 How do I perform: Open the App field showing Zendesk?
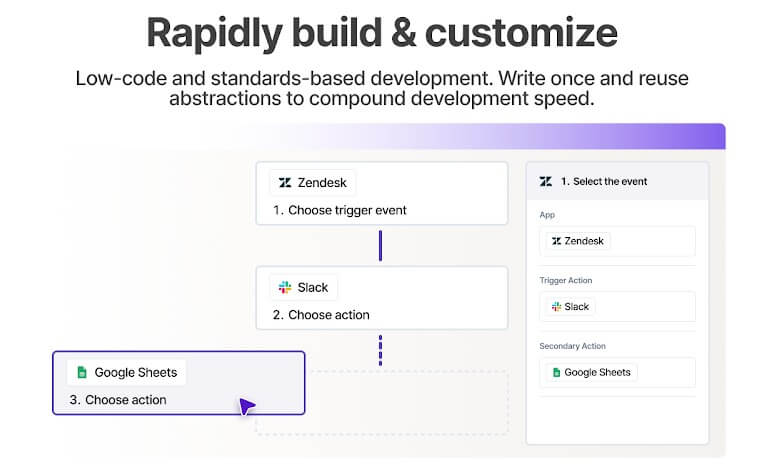point(617,242)
